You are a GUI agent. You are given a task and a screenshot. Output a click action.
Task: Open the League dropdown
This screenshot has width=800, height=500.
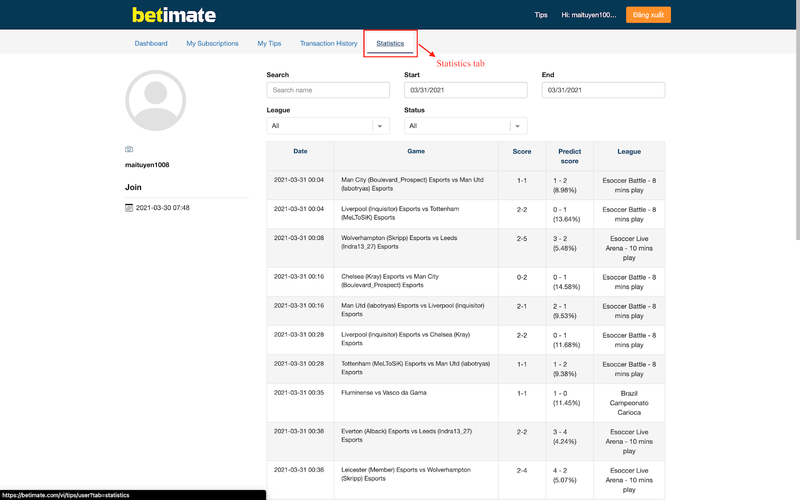pos(327,126)
